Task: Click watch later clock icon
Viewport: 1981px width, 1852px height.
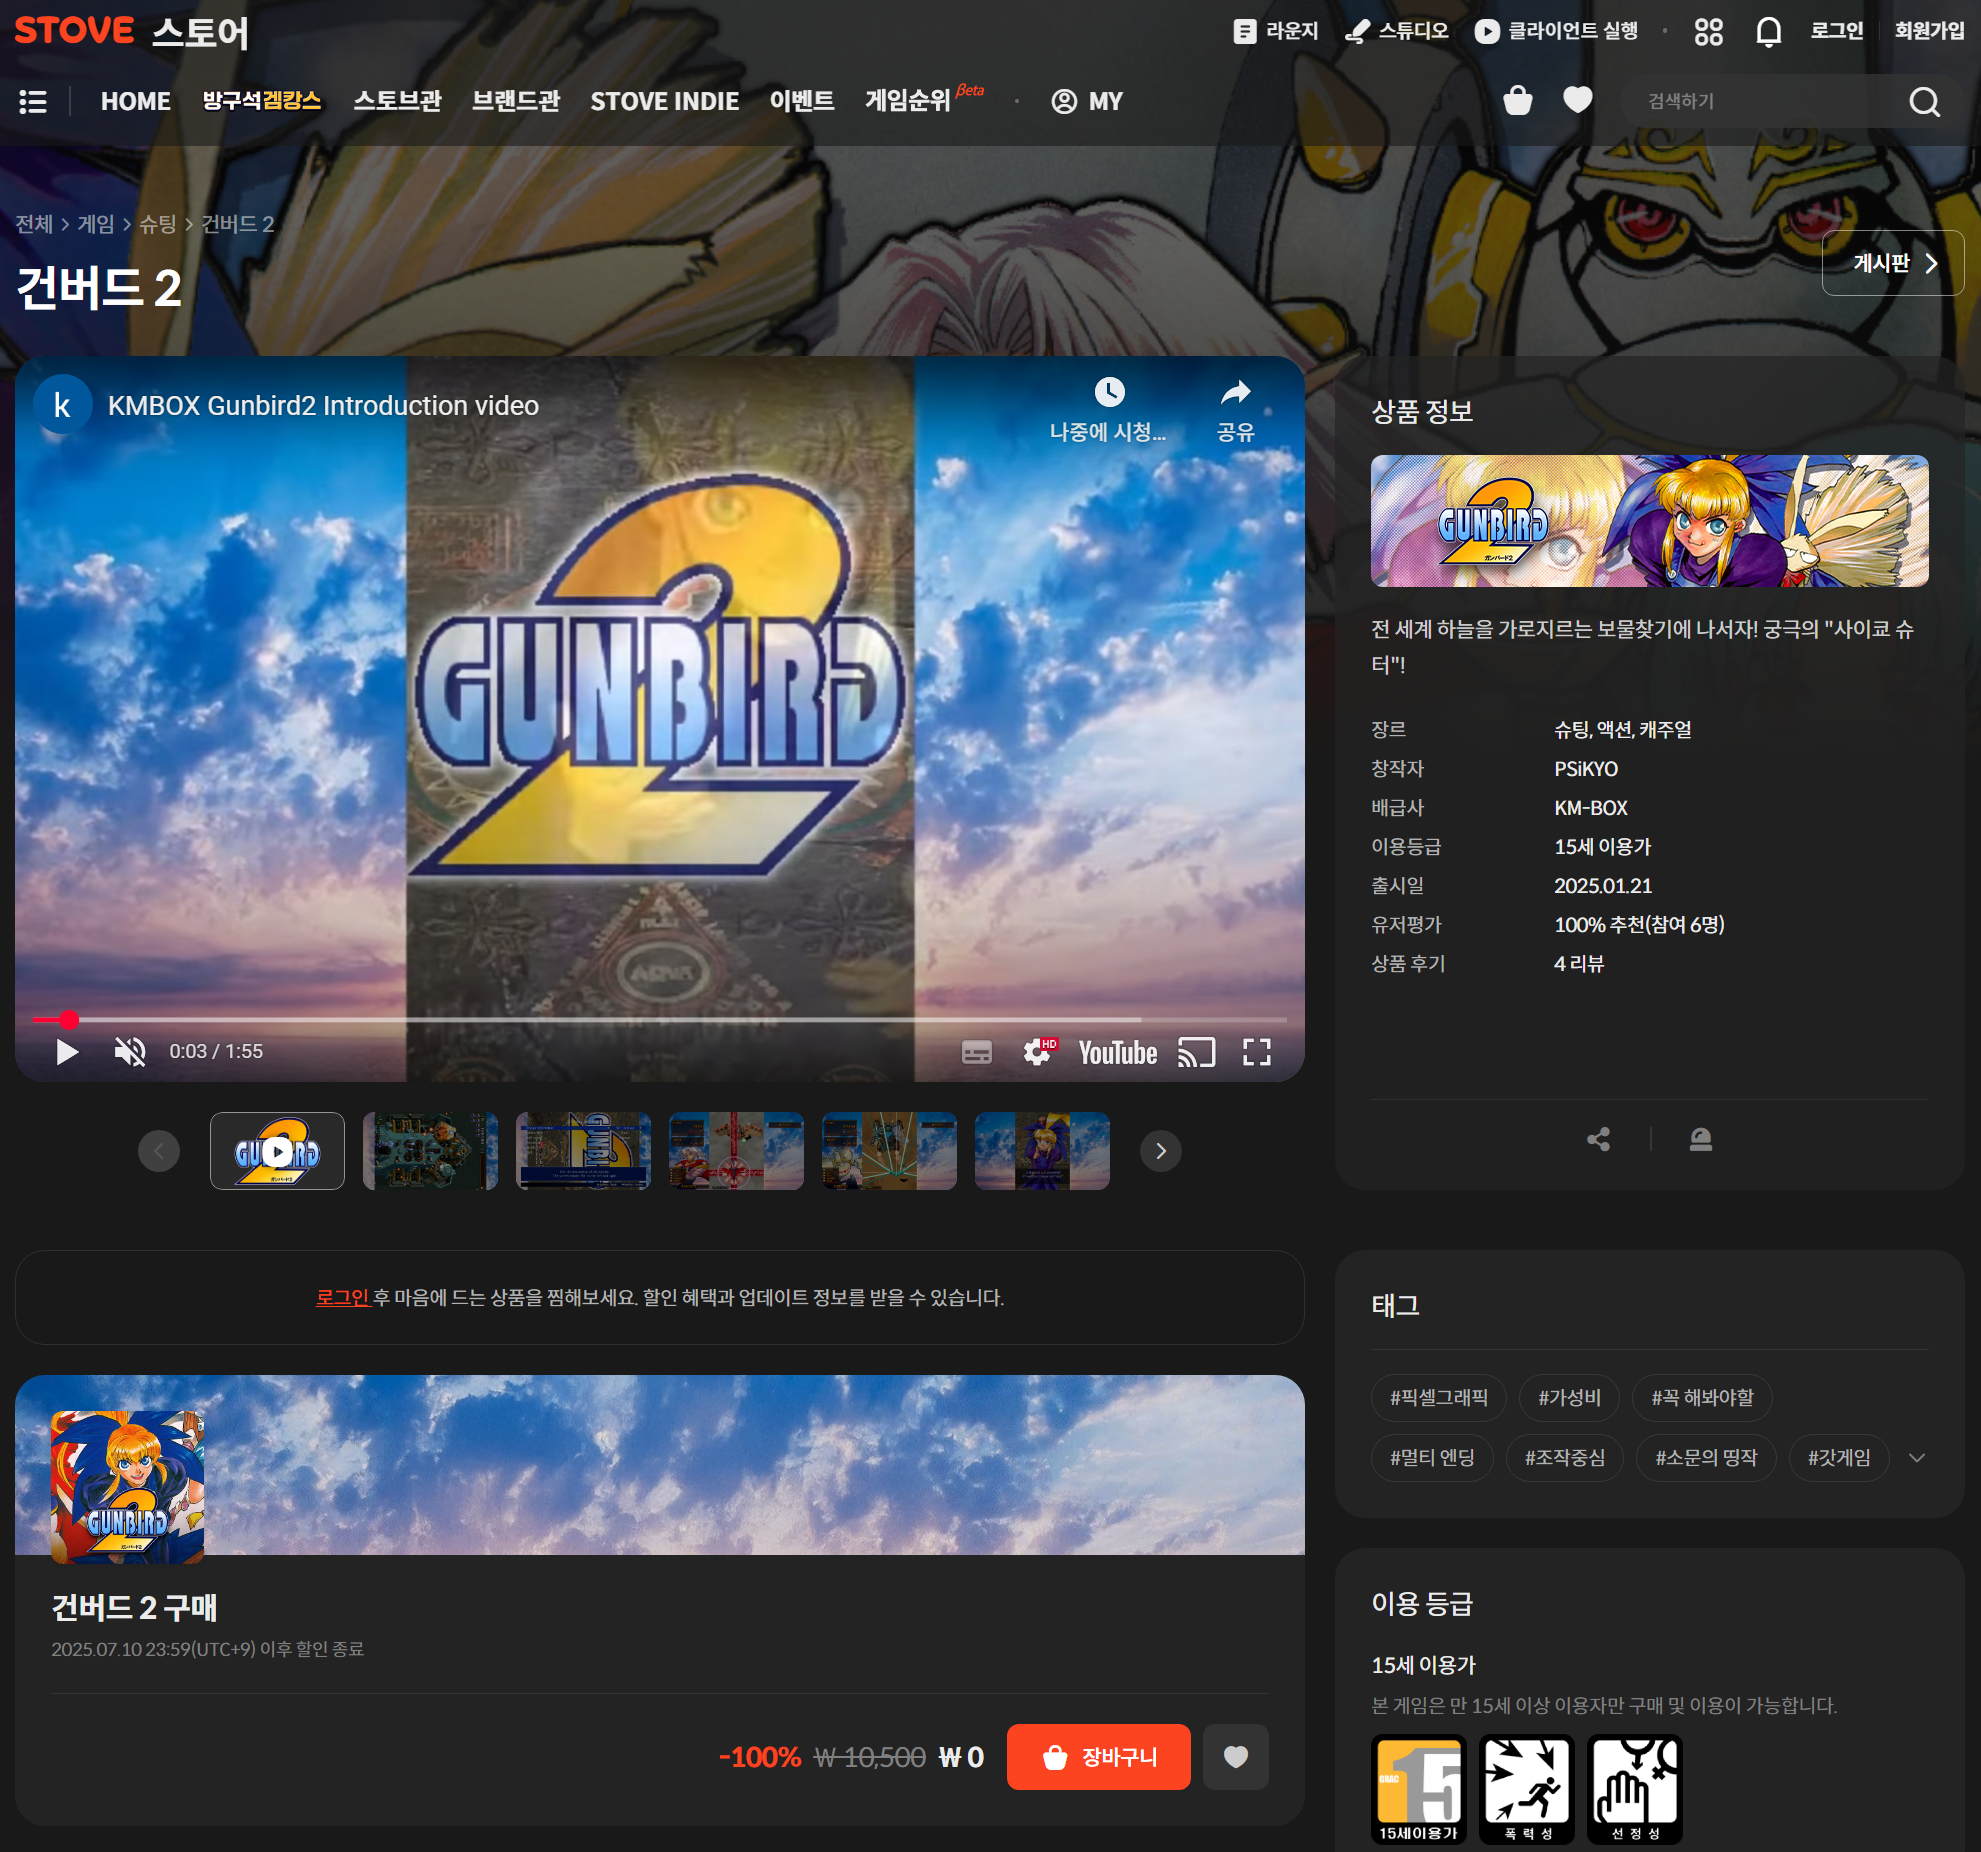Action: tap(1108, 393)
